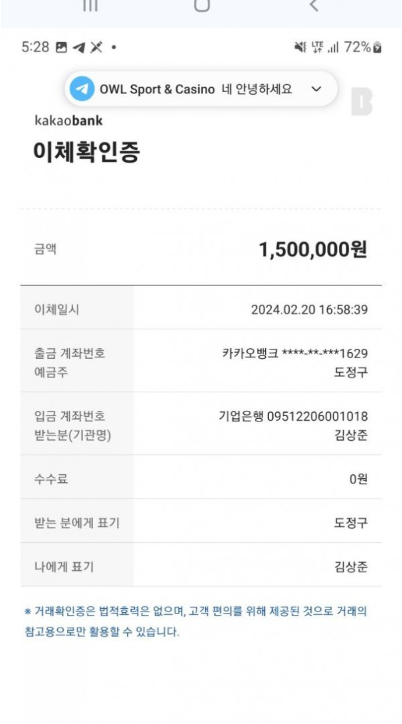Viewport: 402px width, 724px height.
Task: Tap the muted sound icon in status bar
Action: [300, 47]
